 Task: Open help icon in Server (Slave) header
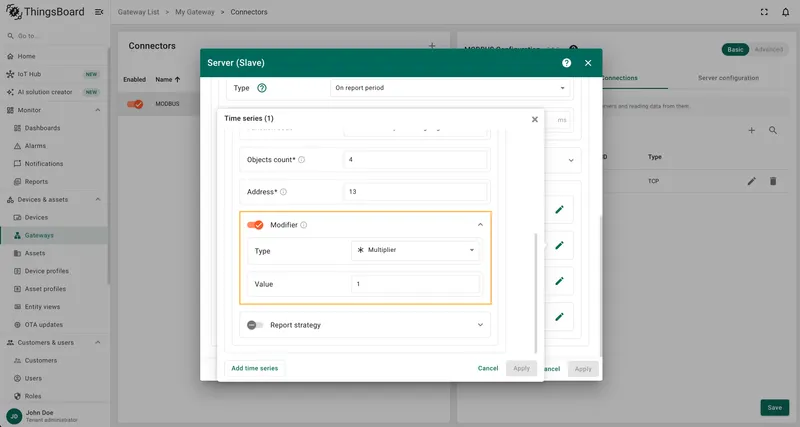566,63
